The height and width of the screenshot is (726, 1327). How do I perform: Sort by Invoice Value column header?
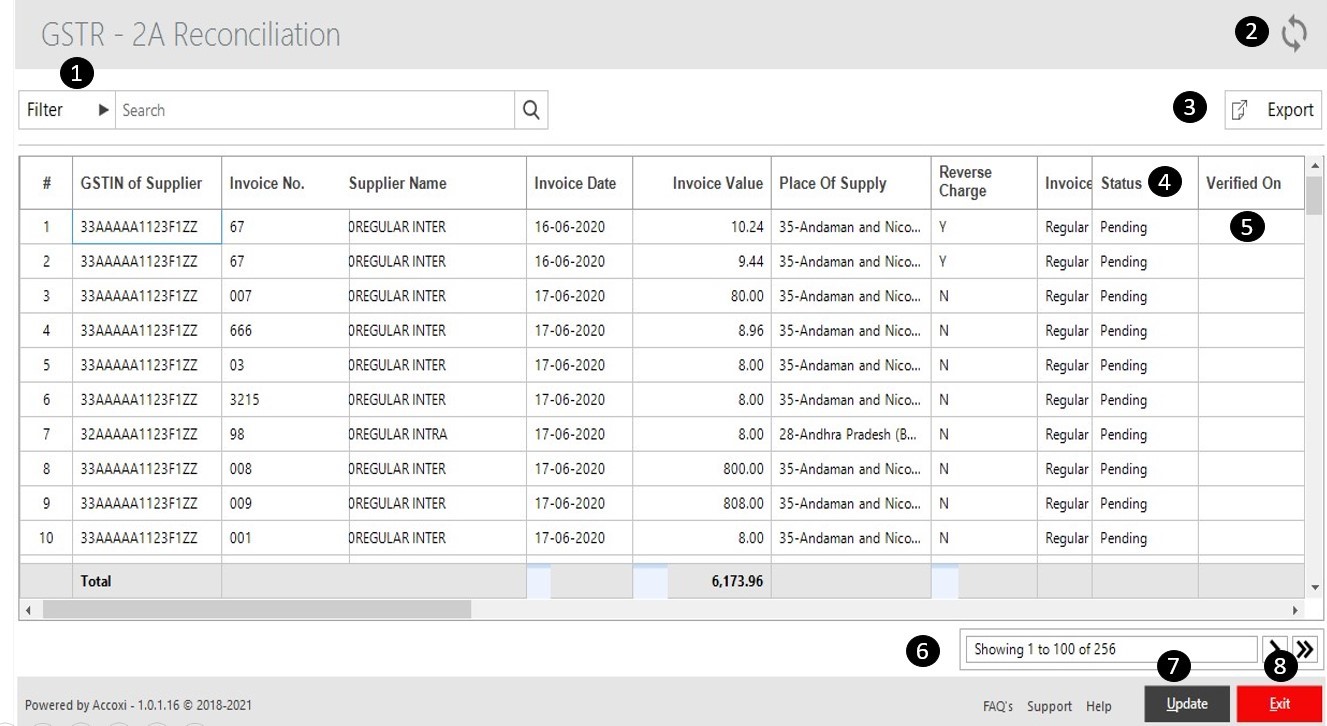717,183
